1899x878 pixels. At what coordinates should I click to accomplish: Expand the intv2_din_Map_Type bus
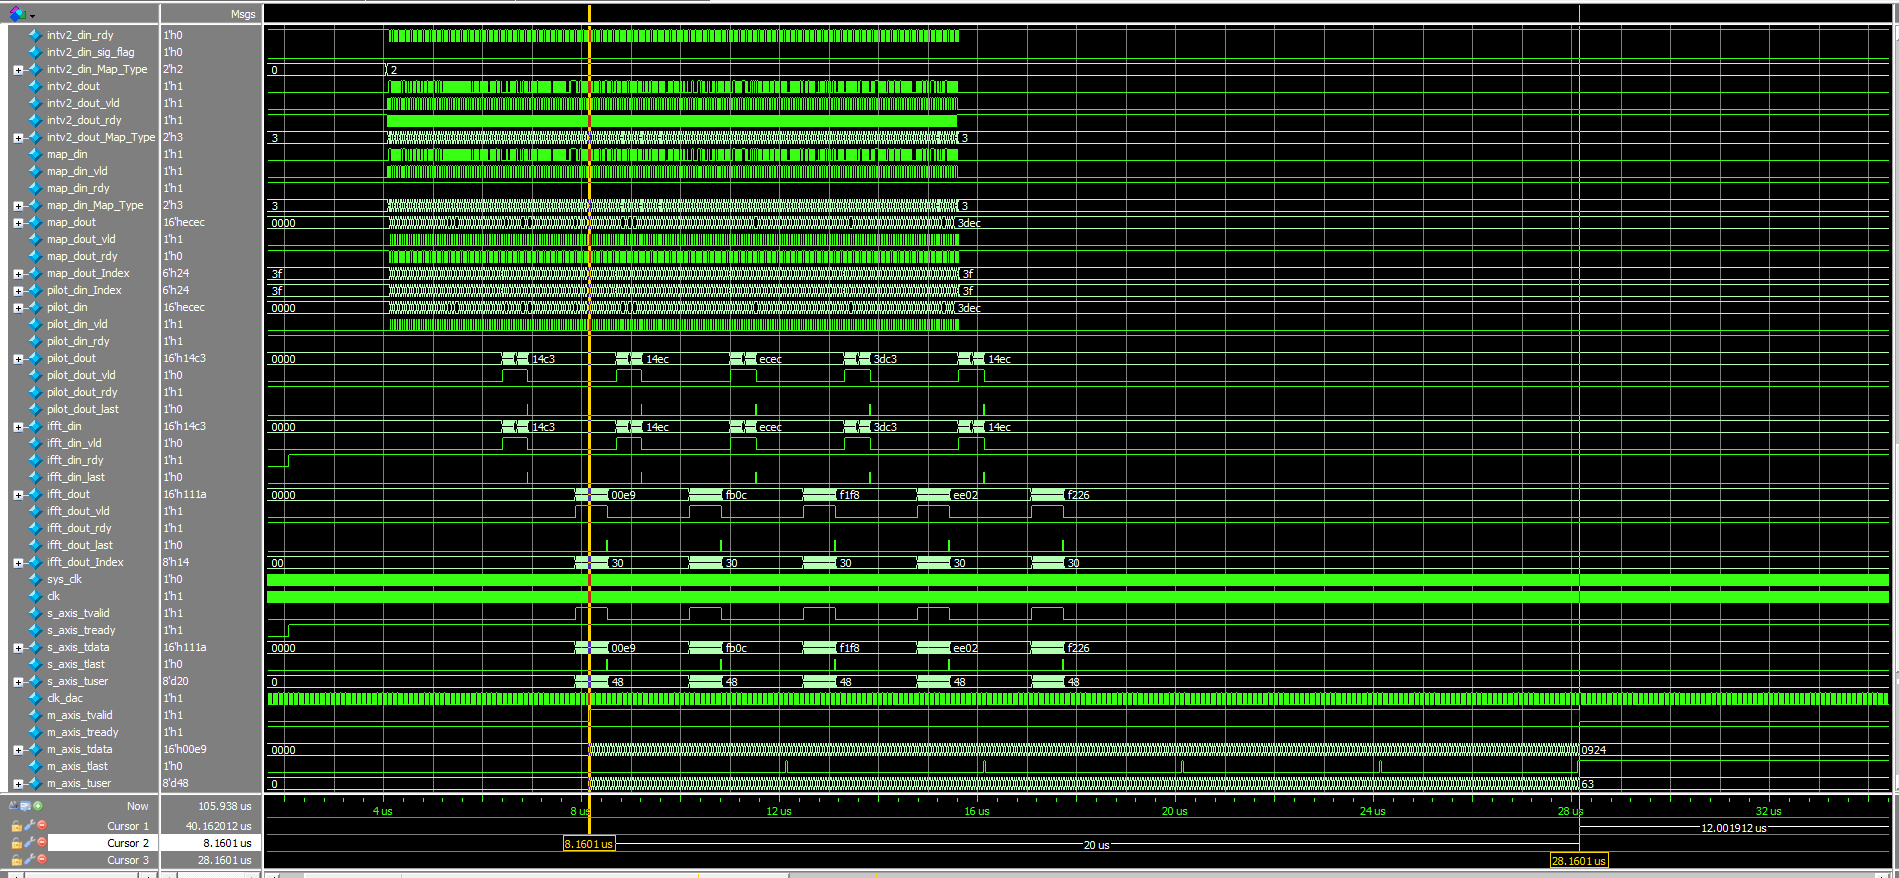(x=18, y=70)
